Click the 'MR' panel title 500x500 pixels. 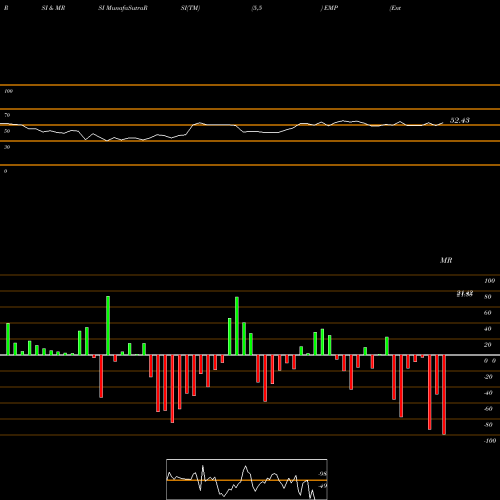(x=446, y=260)
